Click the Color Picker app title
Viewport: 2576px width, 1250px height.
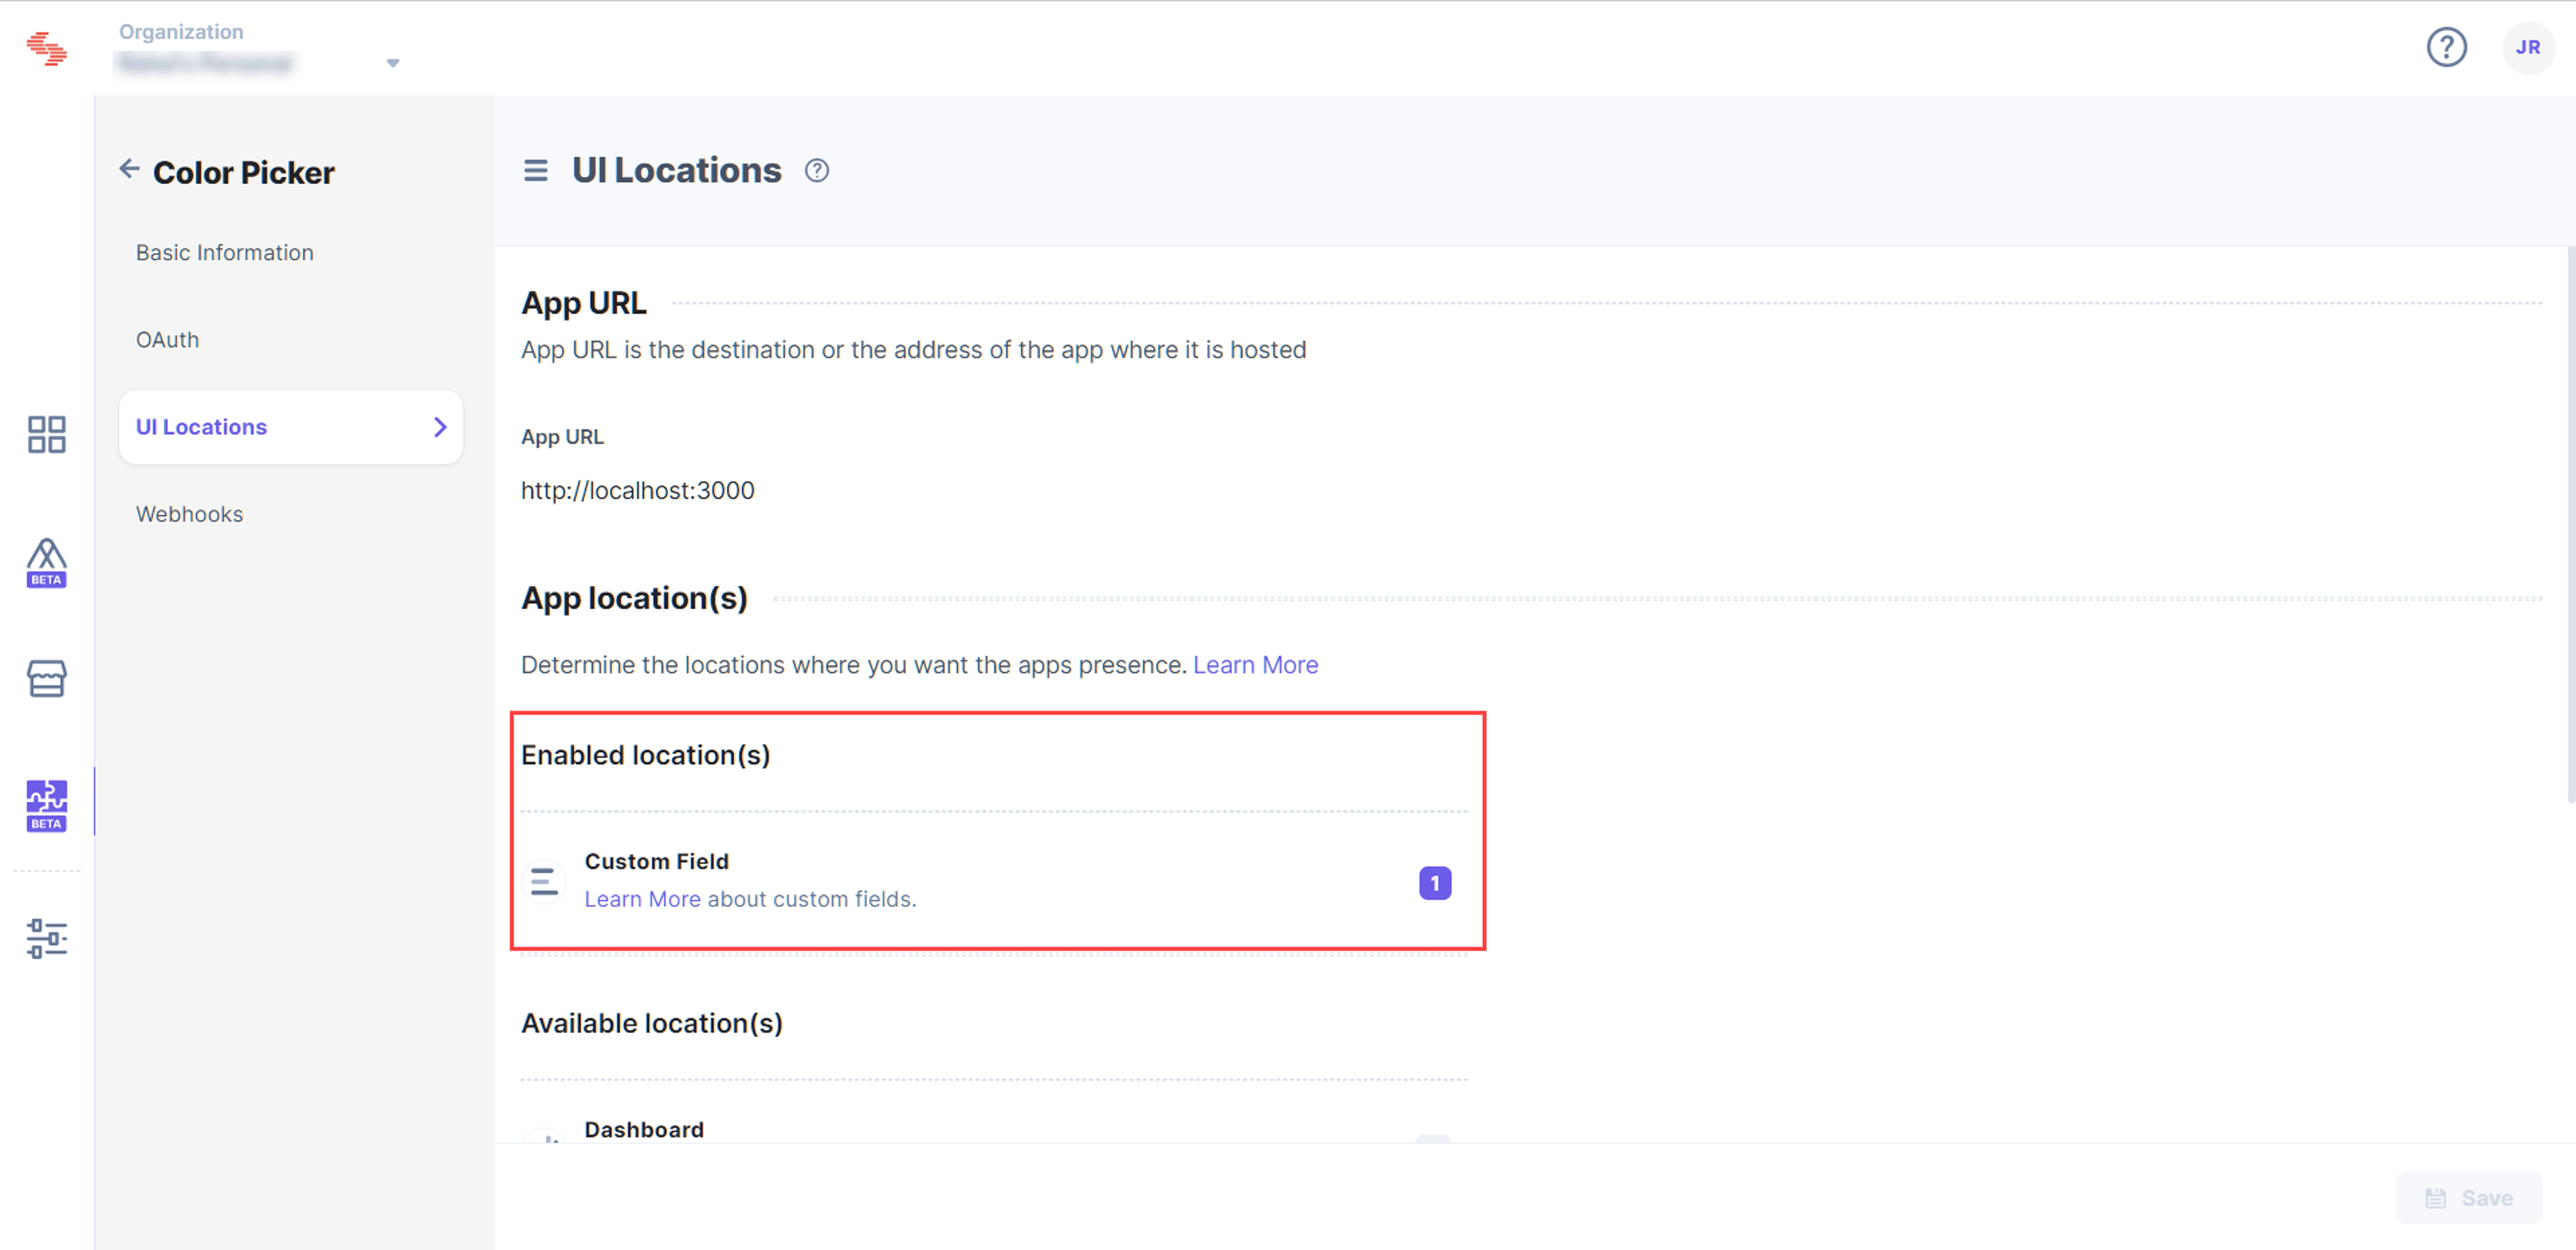click(x=244, y=172)
